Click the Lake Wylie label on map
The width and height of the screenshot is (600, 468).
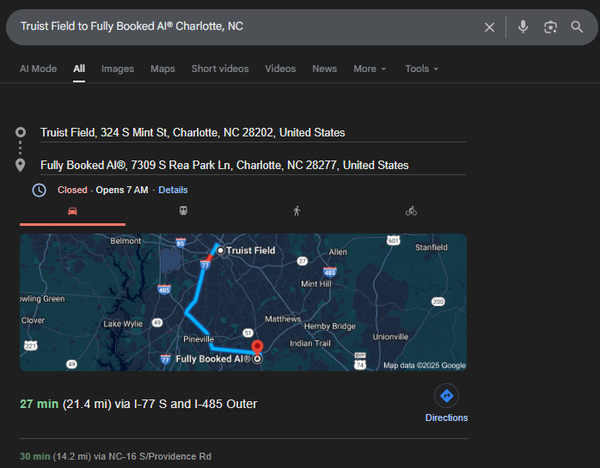click(123, 324)
